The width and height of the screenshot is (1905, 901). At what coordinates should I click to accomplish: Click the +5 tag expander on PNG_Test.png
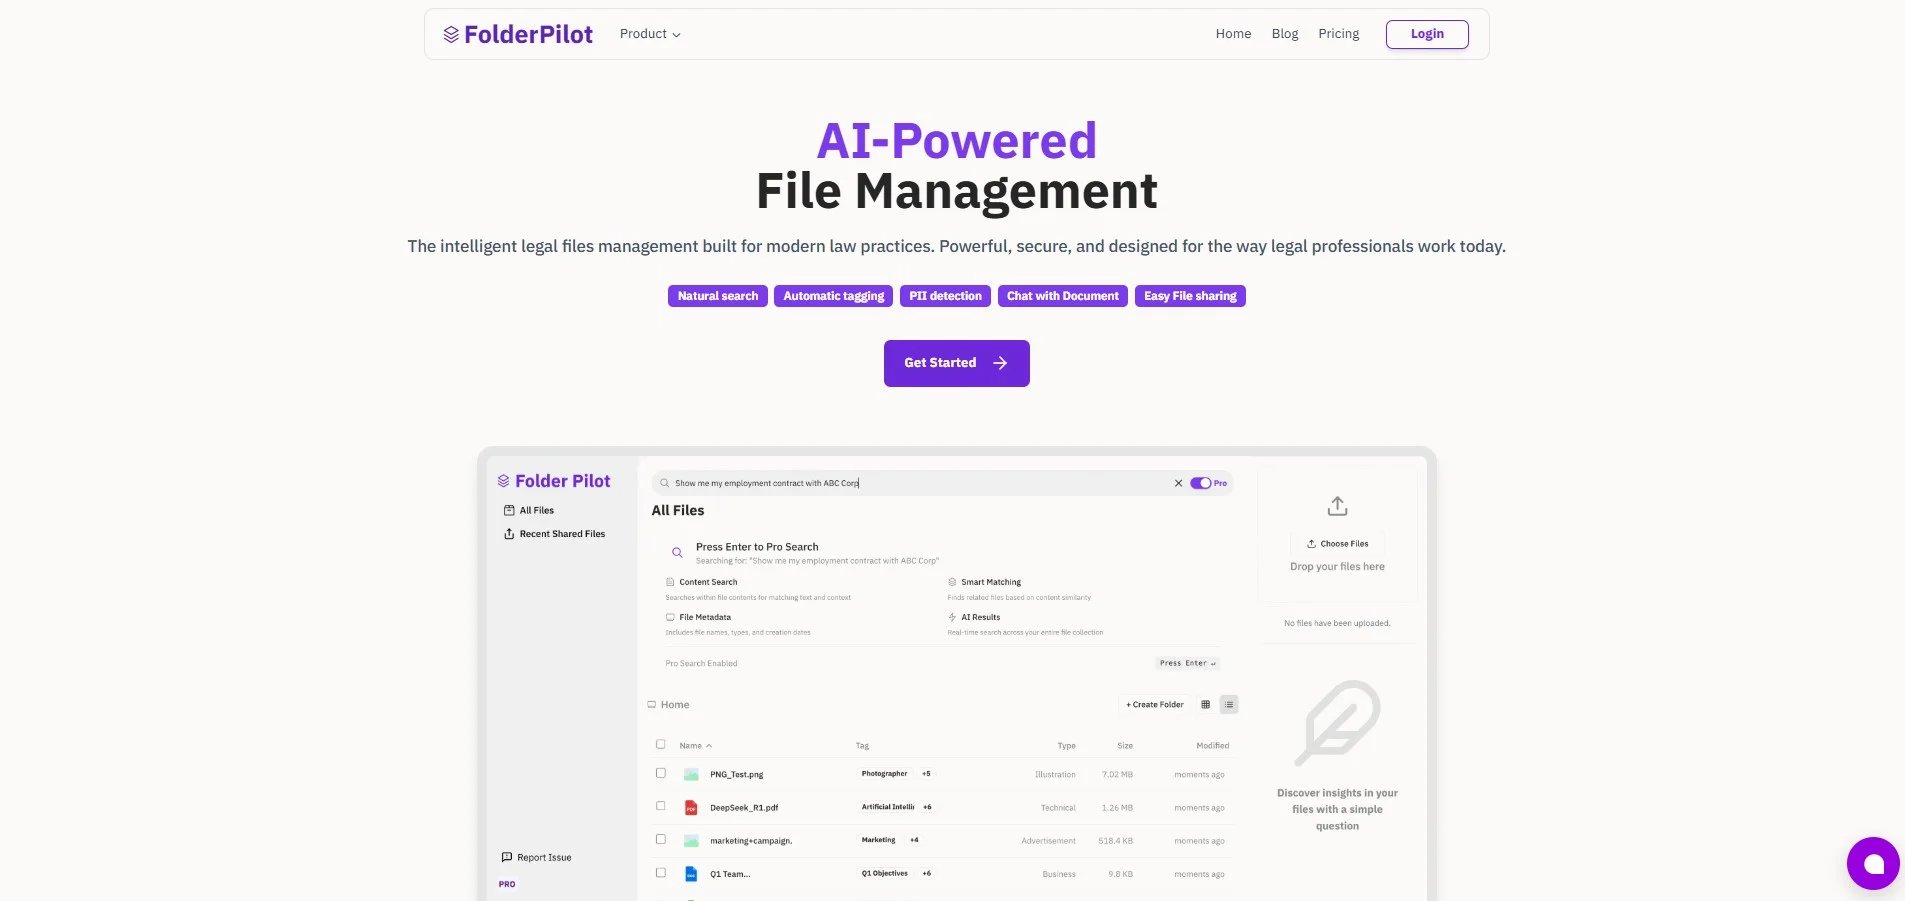(x=927, y=774)
